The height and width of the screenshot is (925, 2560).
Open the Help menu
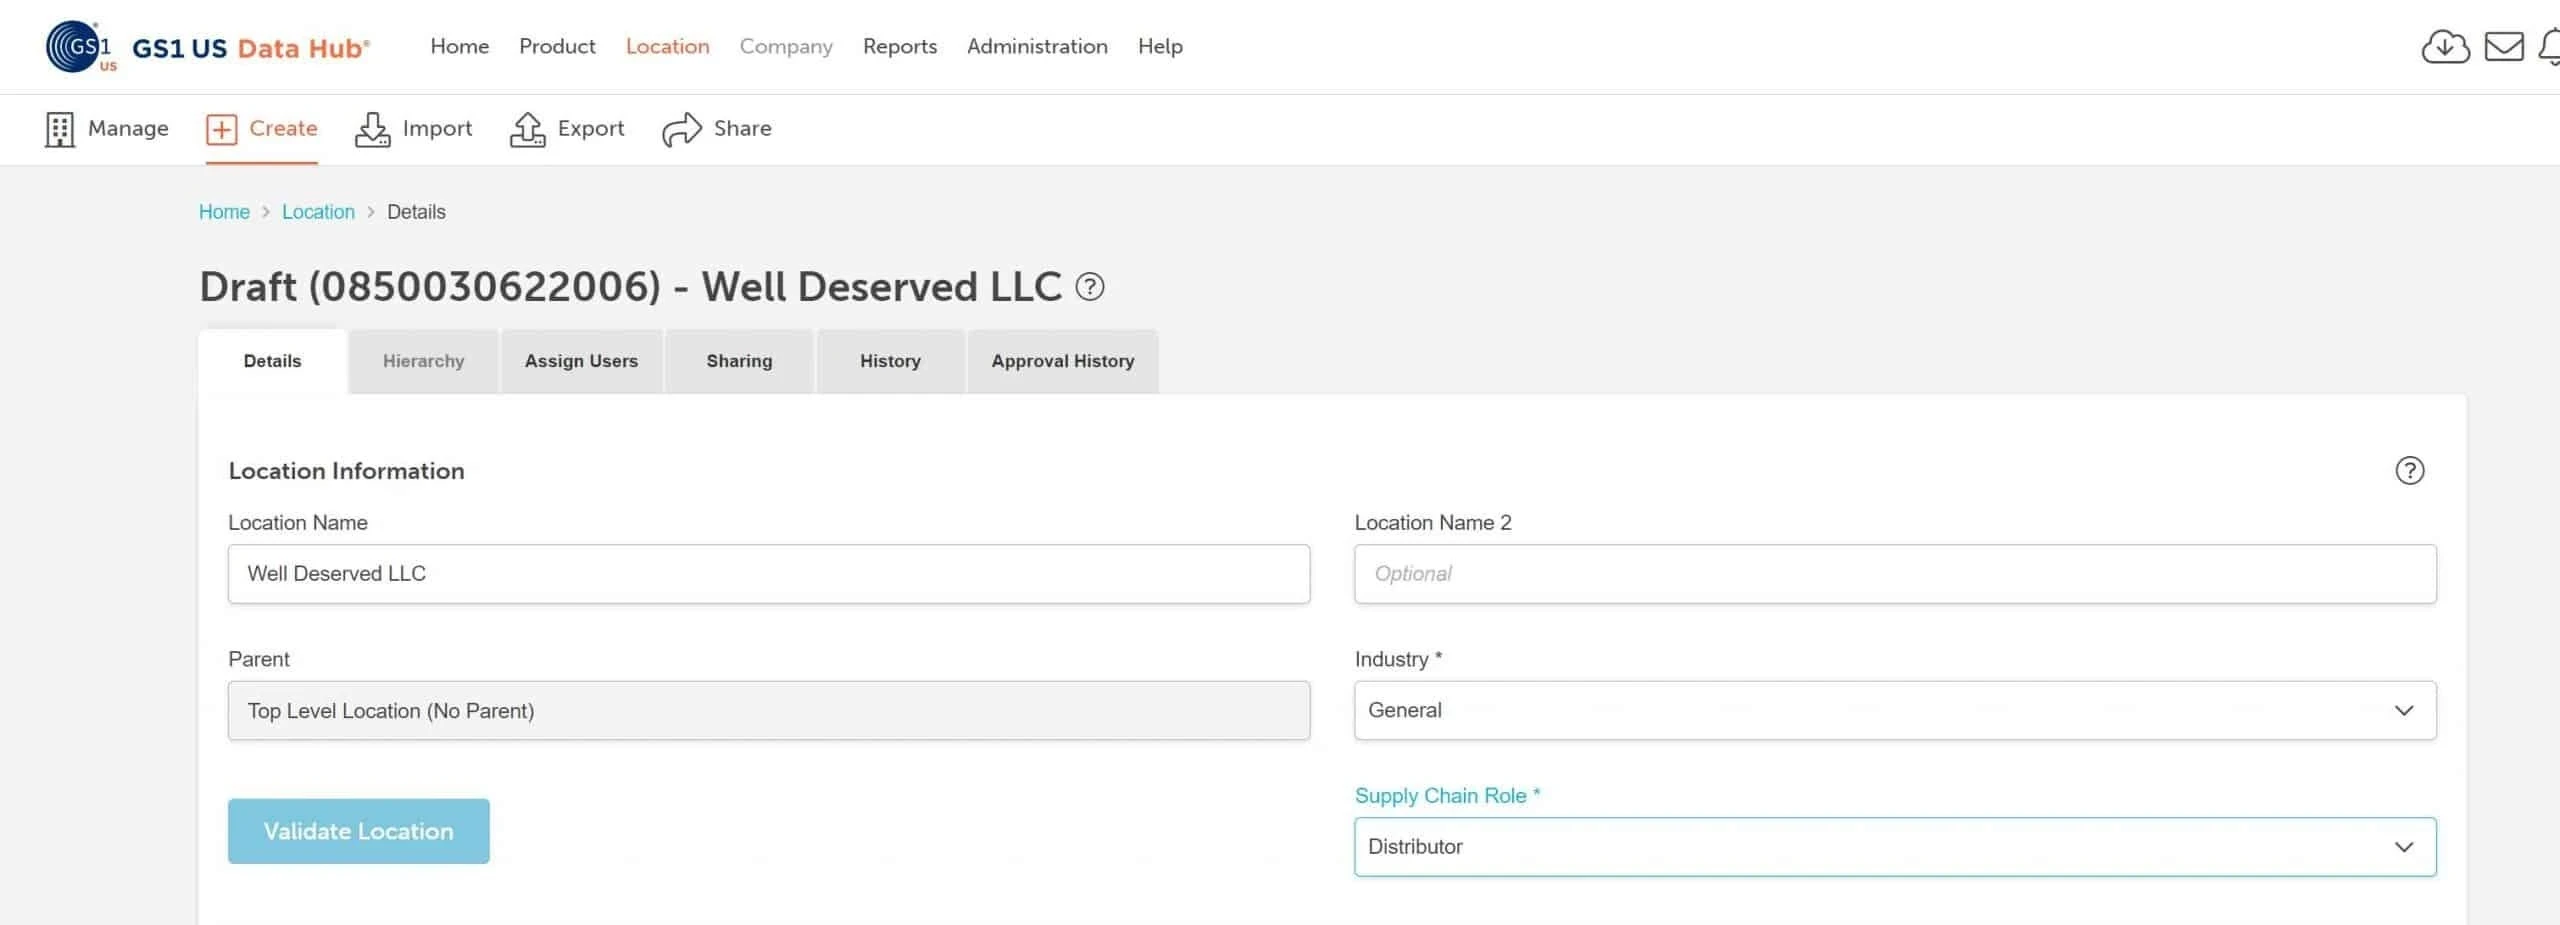coord(1160,46)
